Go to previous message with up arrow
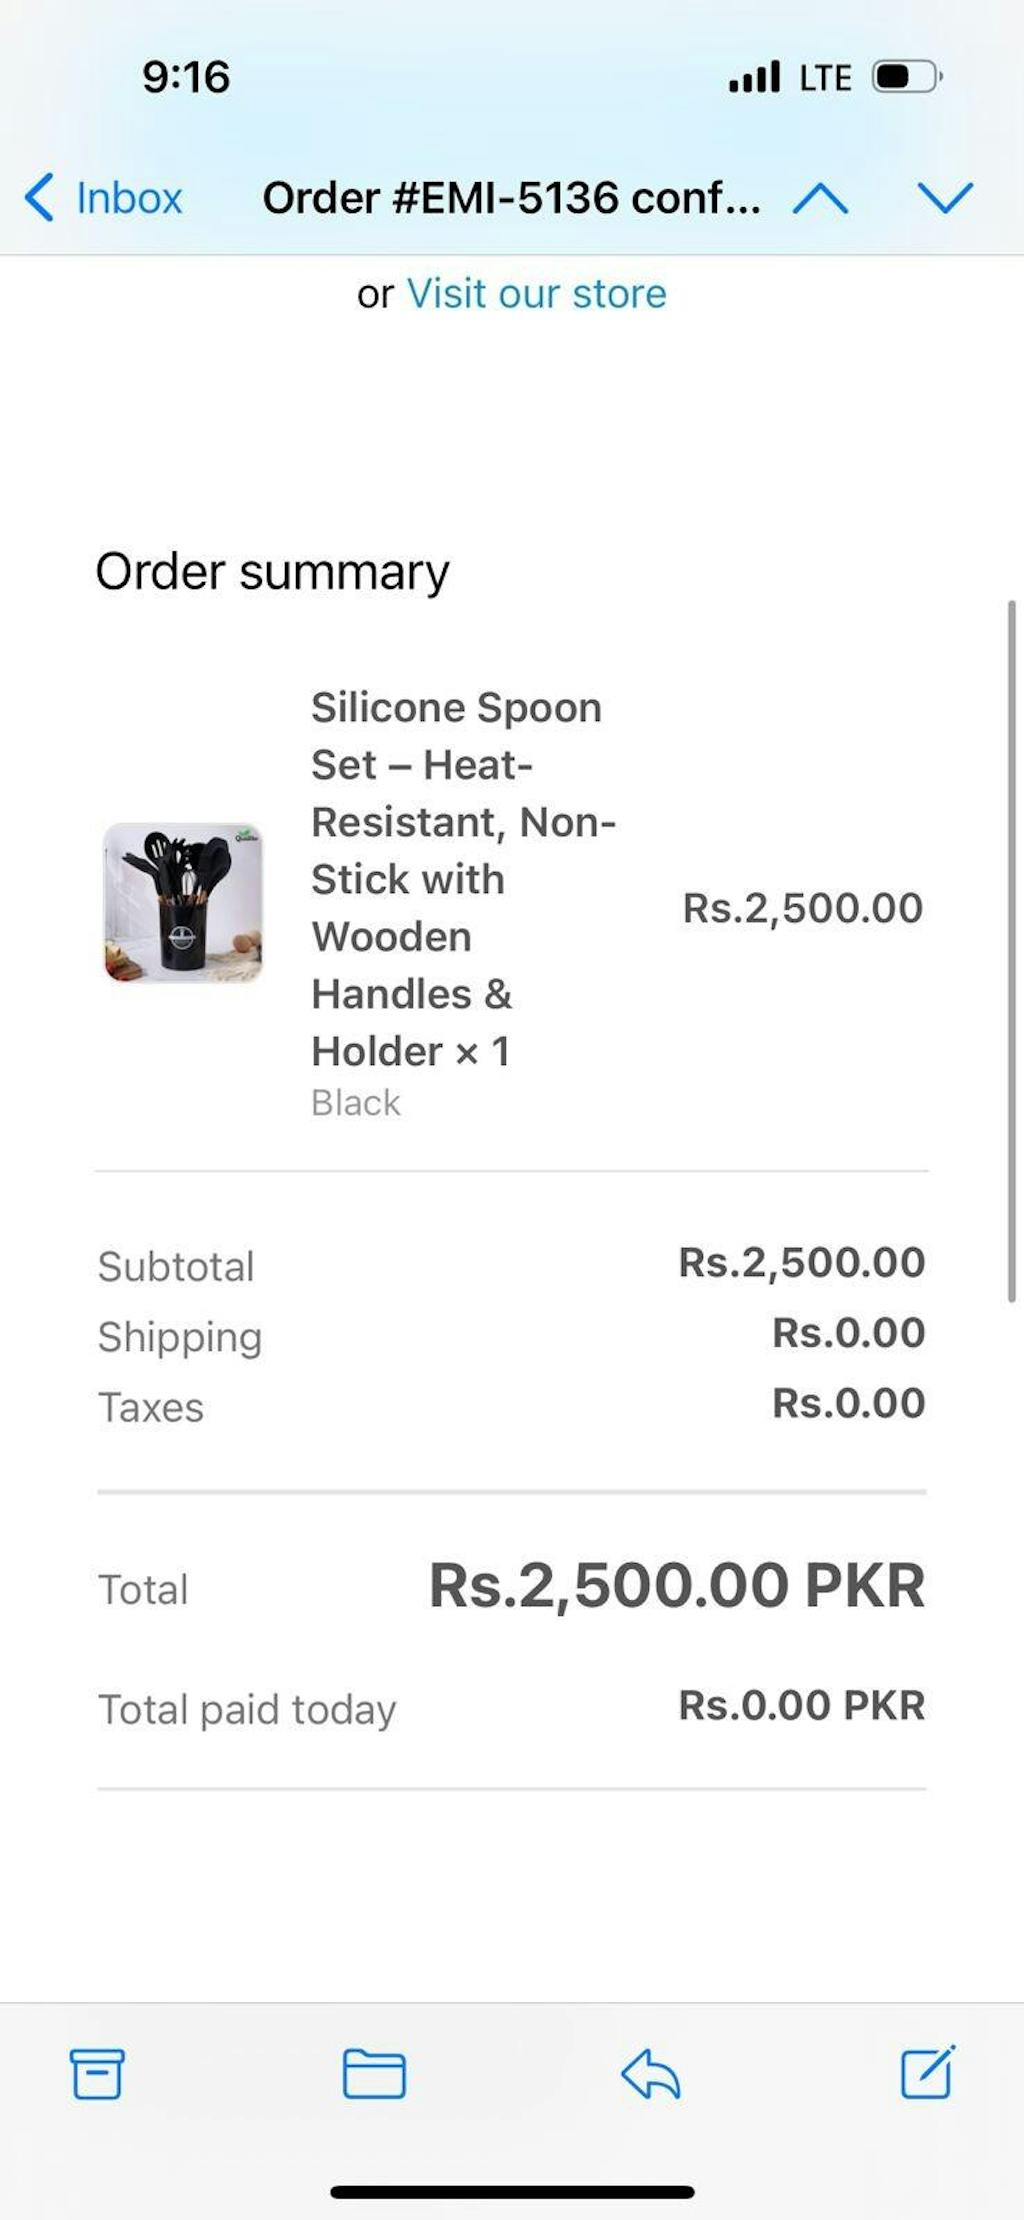 [820, 198]
